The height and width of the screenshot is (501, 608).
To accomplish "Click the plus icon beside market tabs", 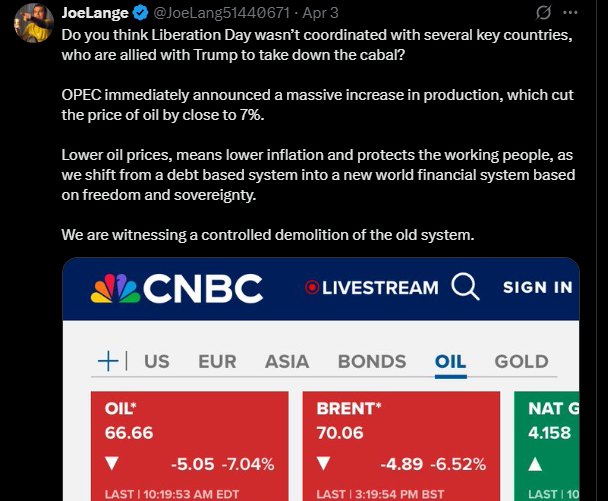I will pos(108,361).
